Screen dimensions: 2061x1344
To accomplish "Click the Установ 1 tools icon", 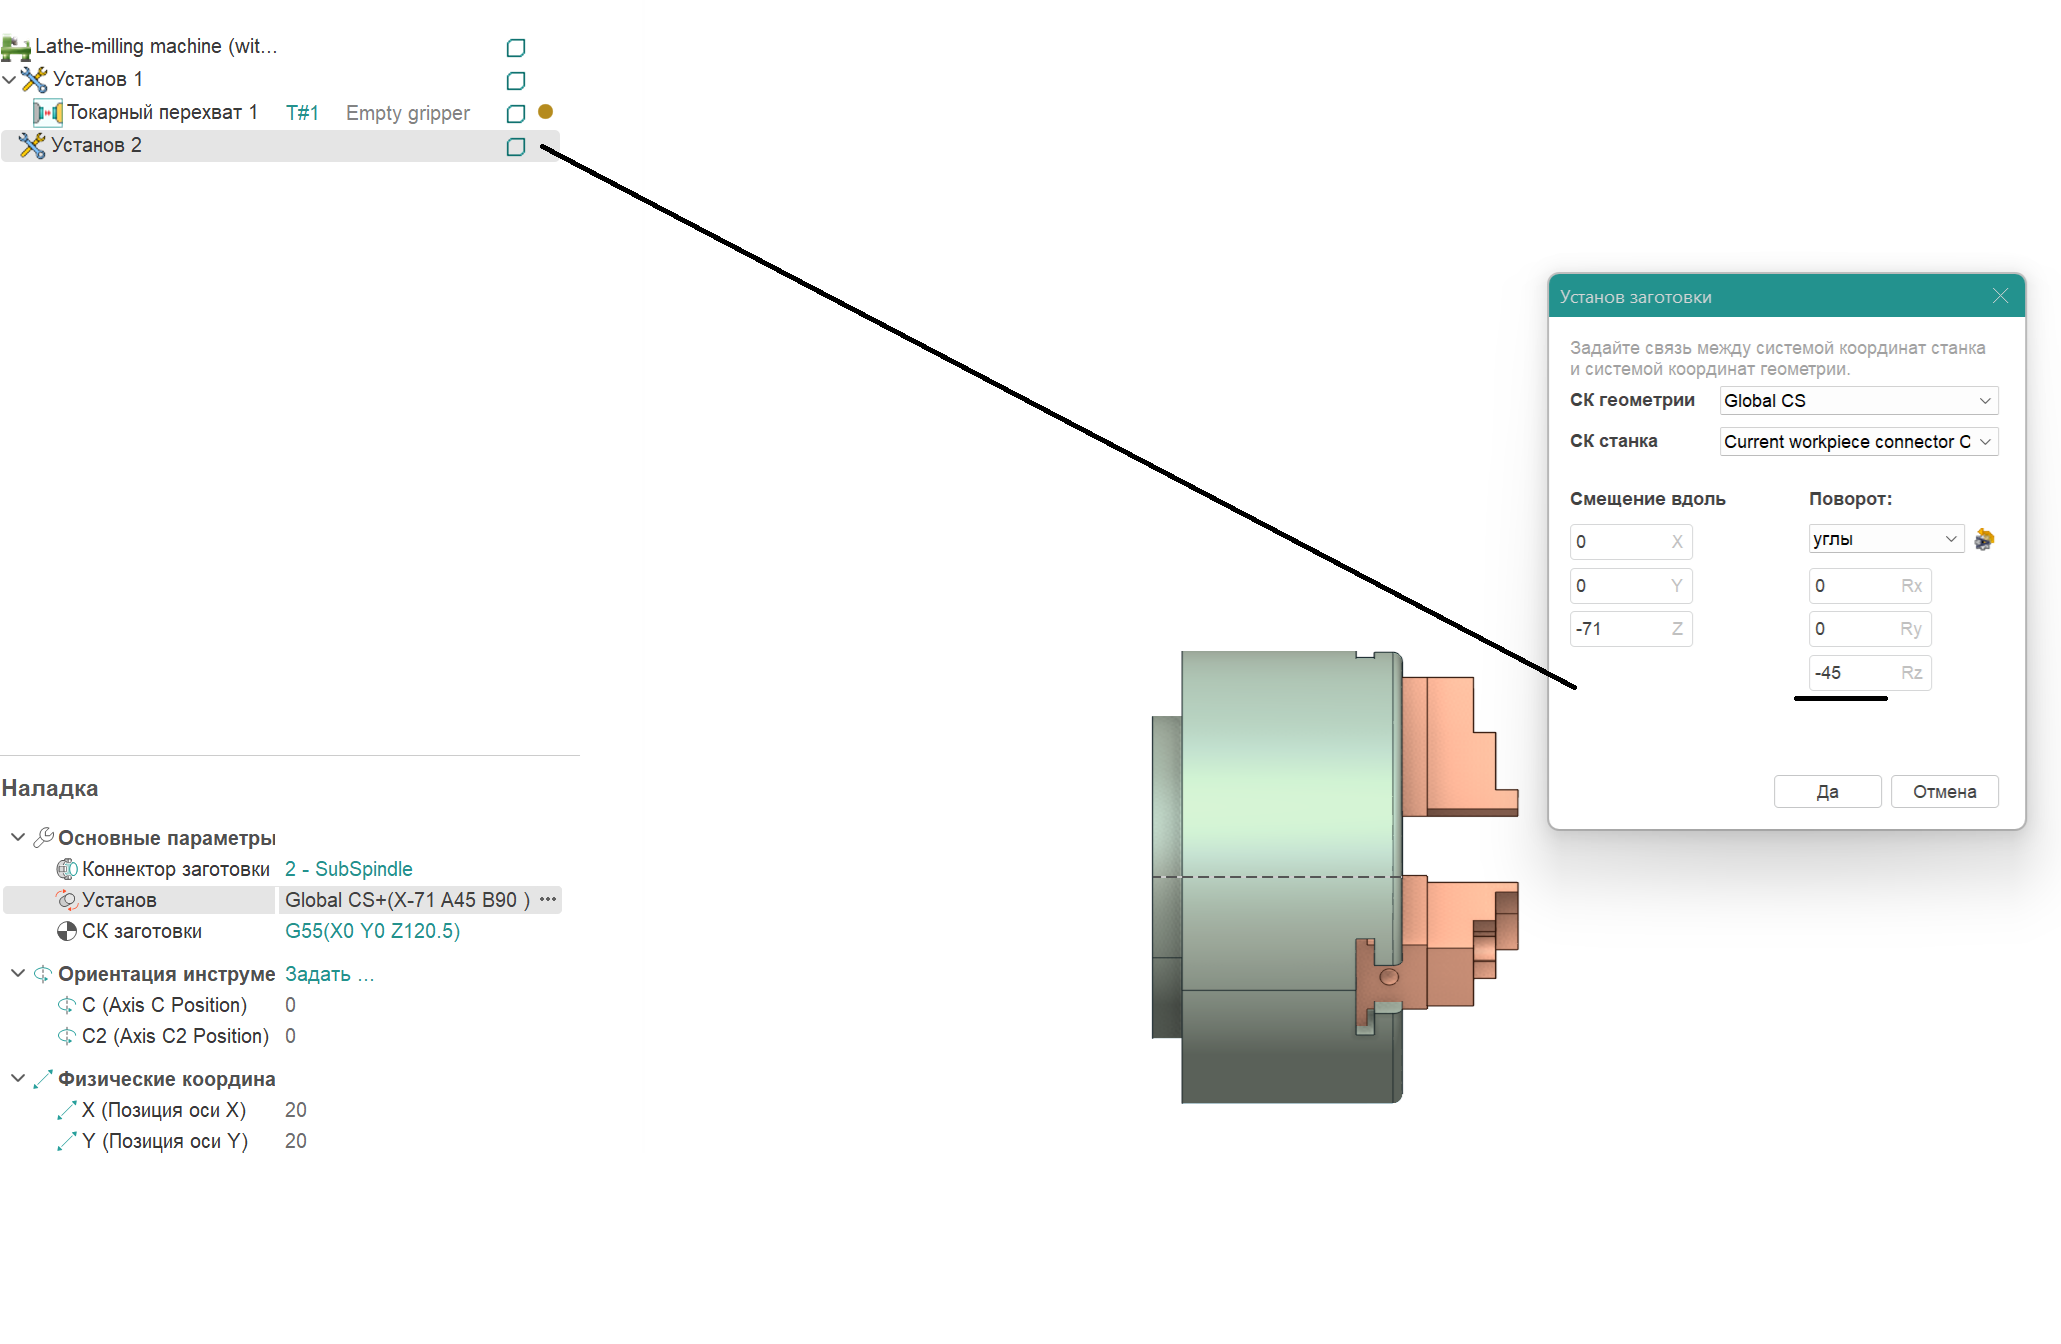I will [x=34, y=79].
